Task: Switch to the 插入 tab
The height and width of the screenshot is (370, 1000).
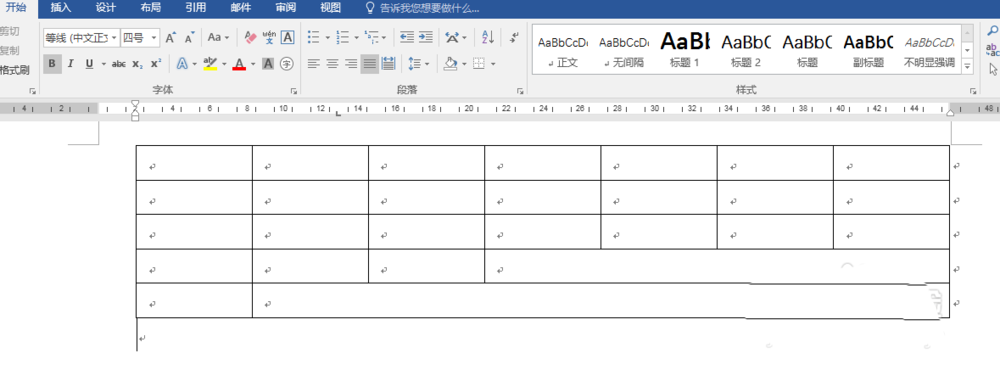Action: pyautogui.click(x=61, y=8)
